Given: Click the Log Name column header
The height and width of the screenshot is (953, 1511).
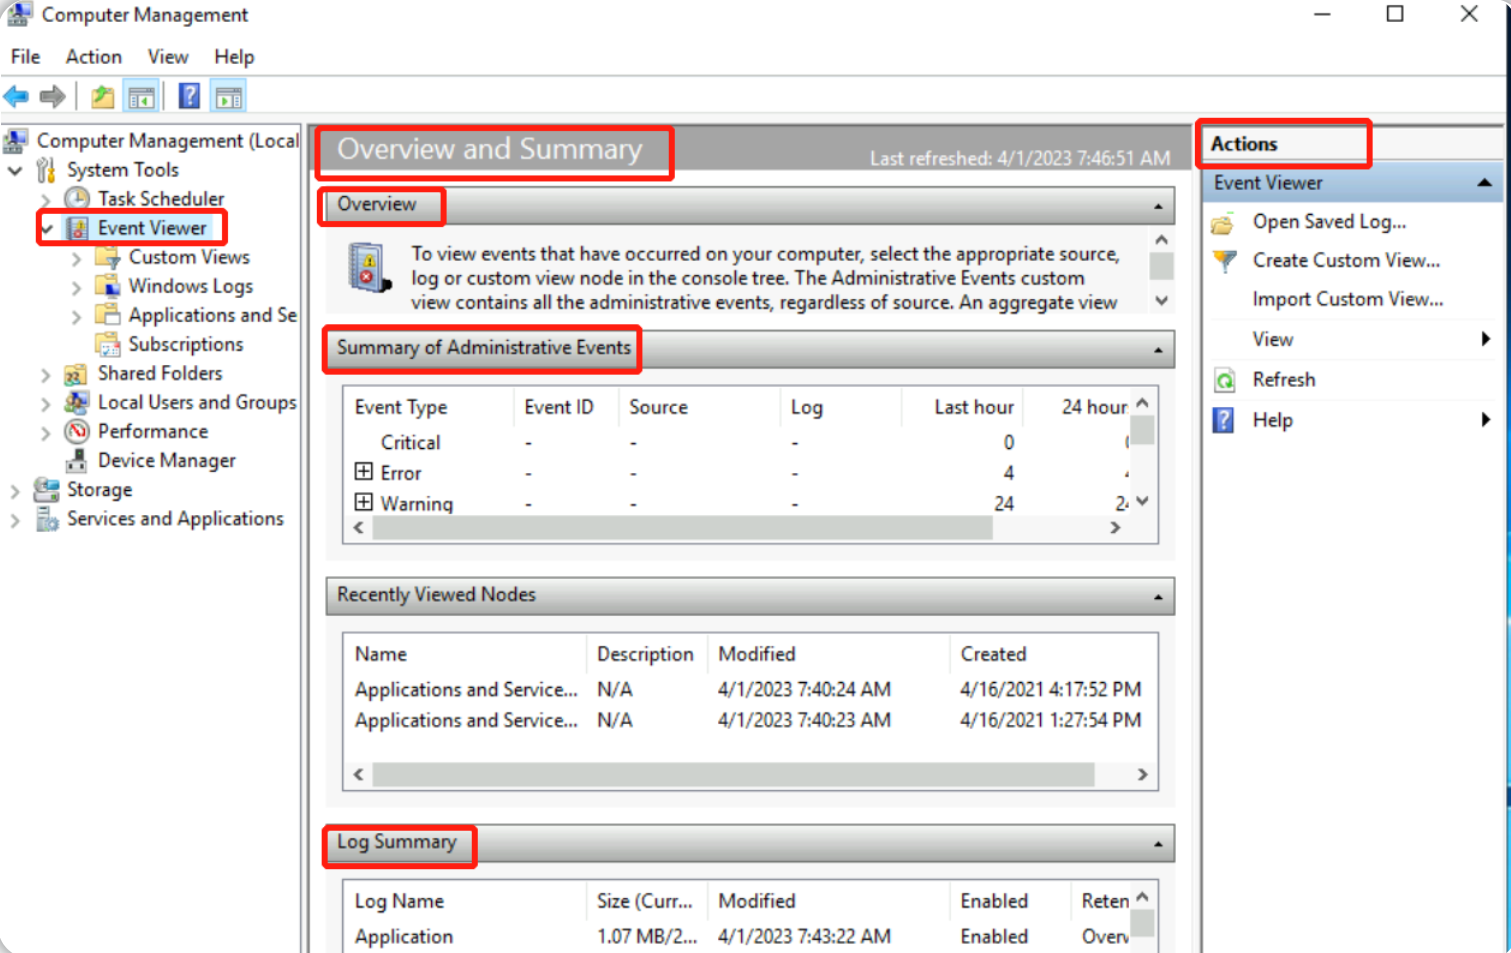Looking at the screenshot, I should (399, 901).
